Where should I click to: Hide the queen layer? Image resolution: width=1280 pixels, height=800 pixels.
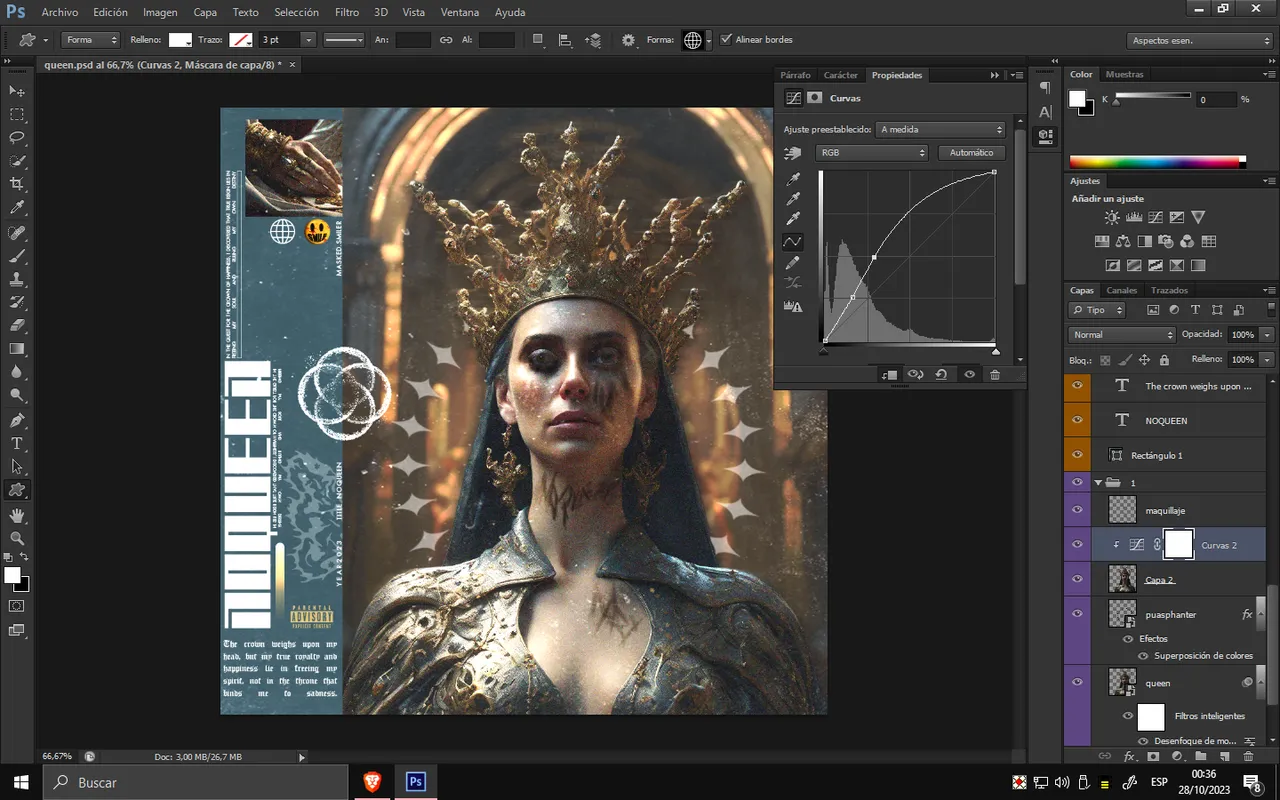coord(1077,682)
